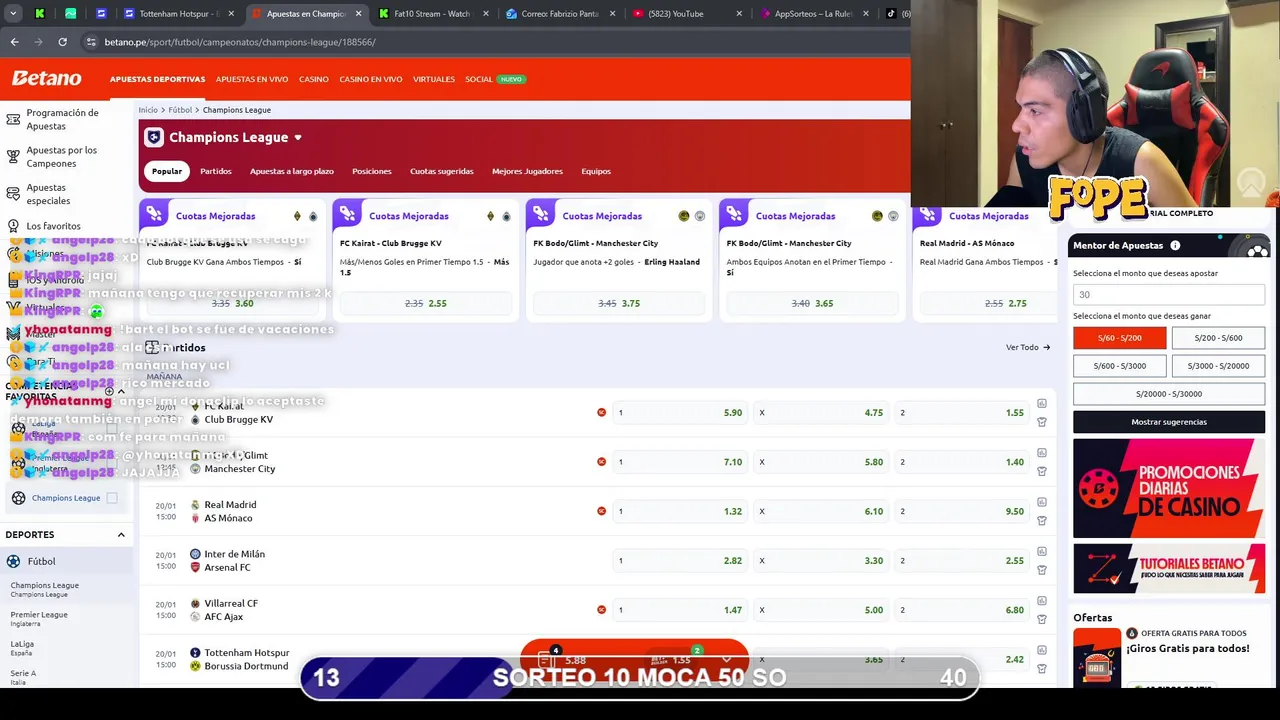Tick the Champions League favorites checkbox in sidebar
Image resolution: width=1280 pixels, height=720 pixels.
(x=112, y=498)
